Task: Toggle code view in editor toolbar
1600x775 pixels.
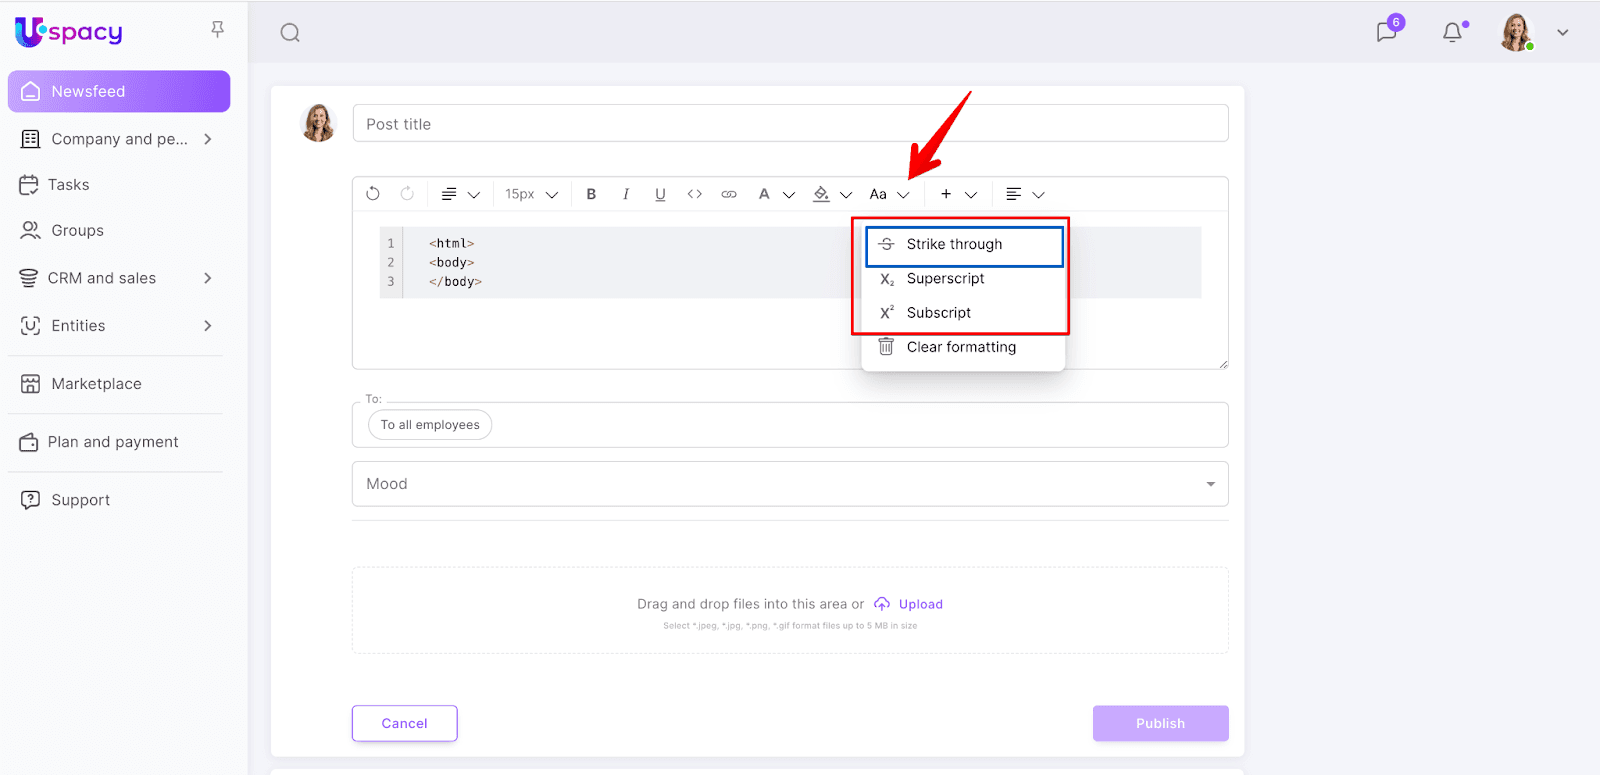Action: [x=694, y=194]
